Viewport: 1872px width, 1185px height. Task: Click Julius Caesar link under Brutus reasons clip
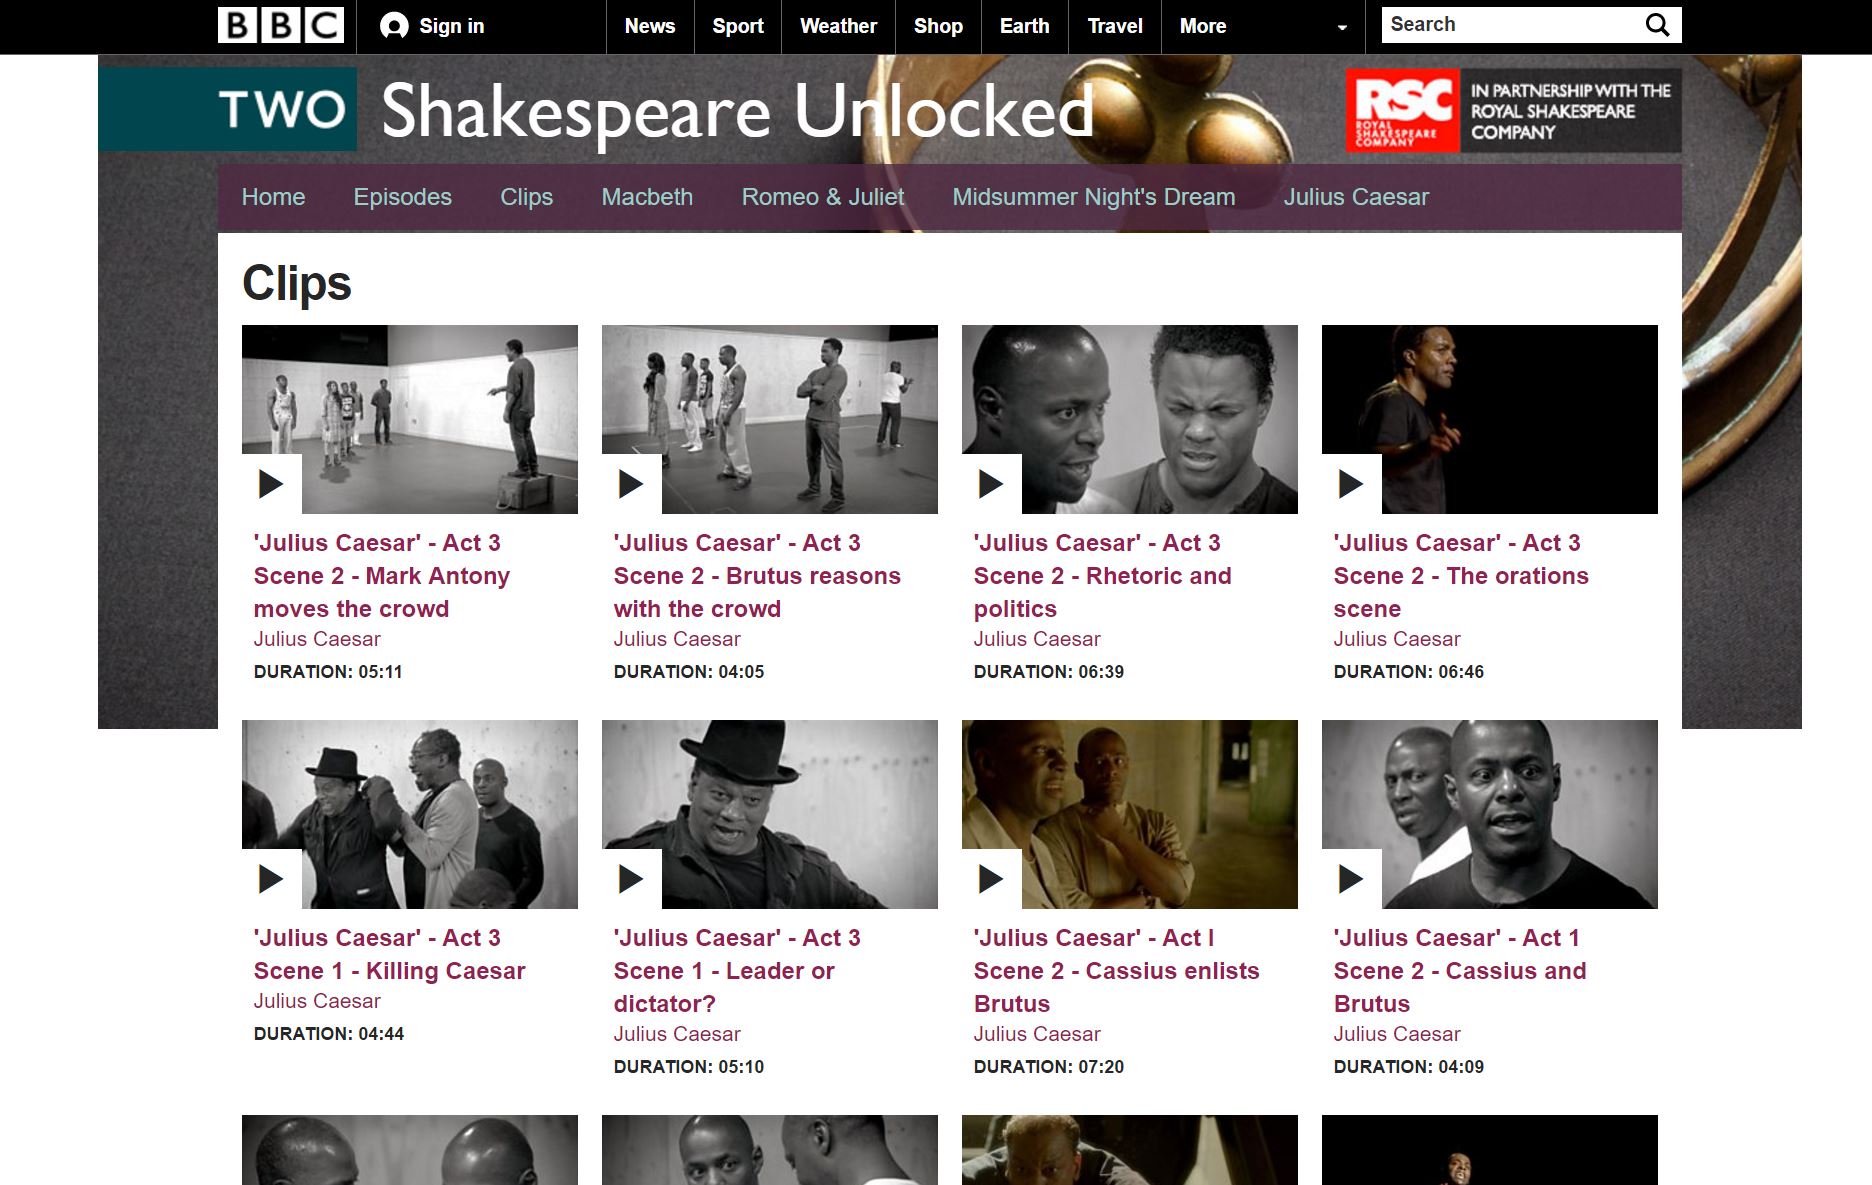coord(677,639)
